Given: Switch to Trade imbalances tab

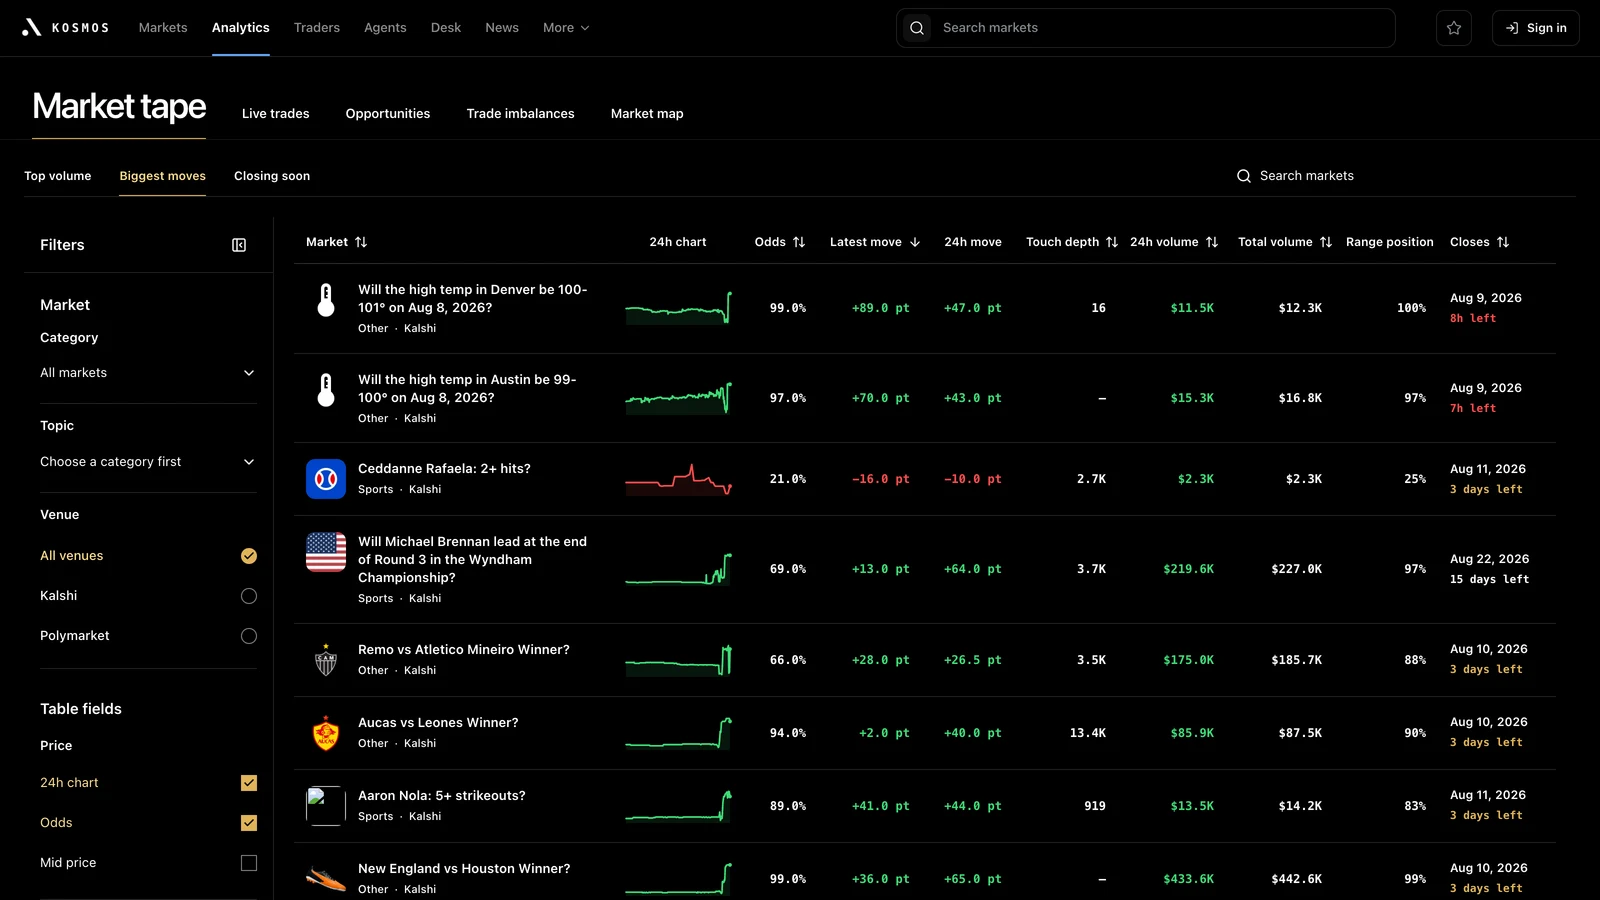Looking at the screenshot, I should [x=521, y=114].
